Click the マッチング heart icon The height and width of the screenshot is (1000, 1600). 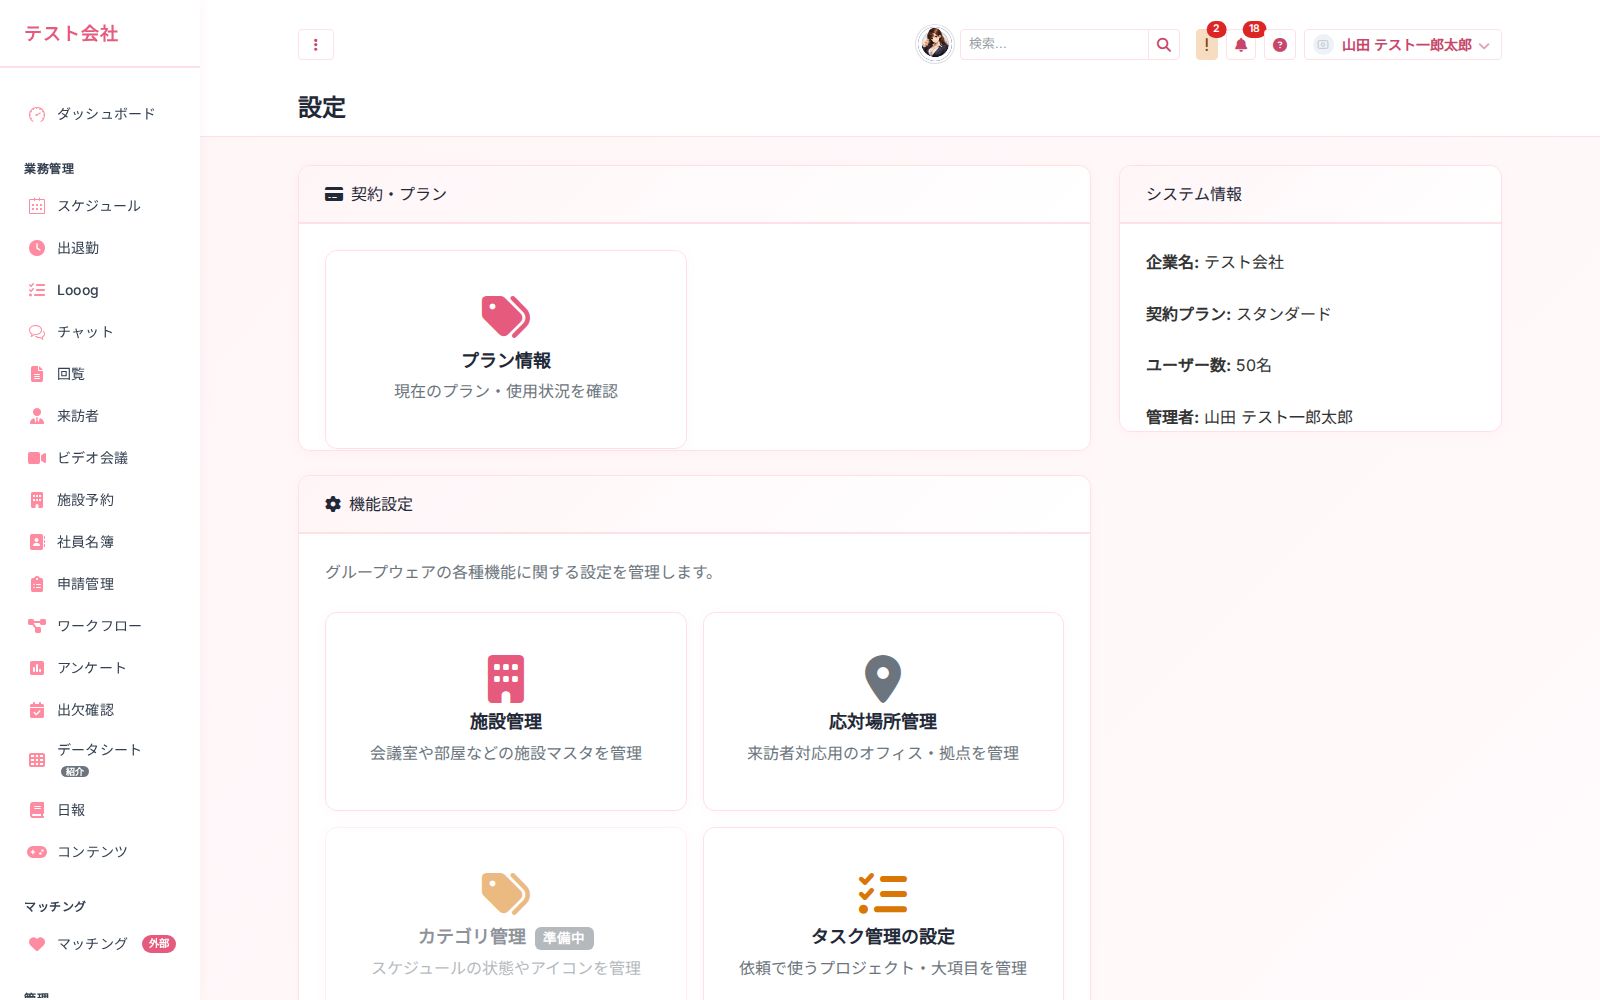tap(37, 944)
